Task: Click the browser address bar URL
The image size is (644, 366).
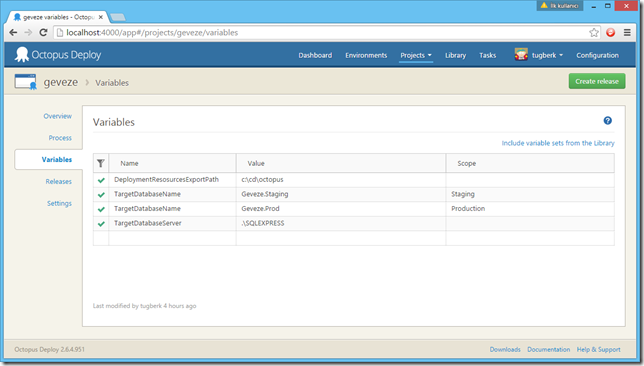Action: click(x=152, y=32)
